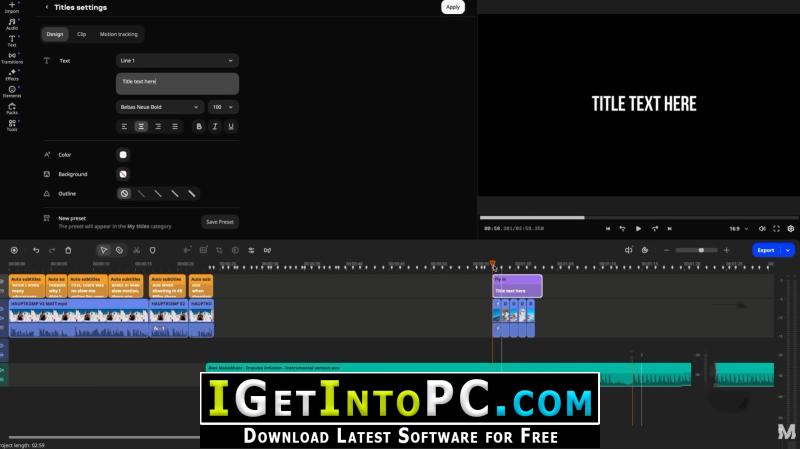Open the Background color swatch
Image resolution: width=800 pixels, height=449 pixels.
click(x=123, y=174)
